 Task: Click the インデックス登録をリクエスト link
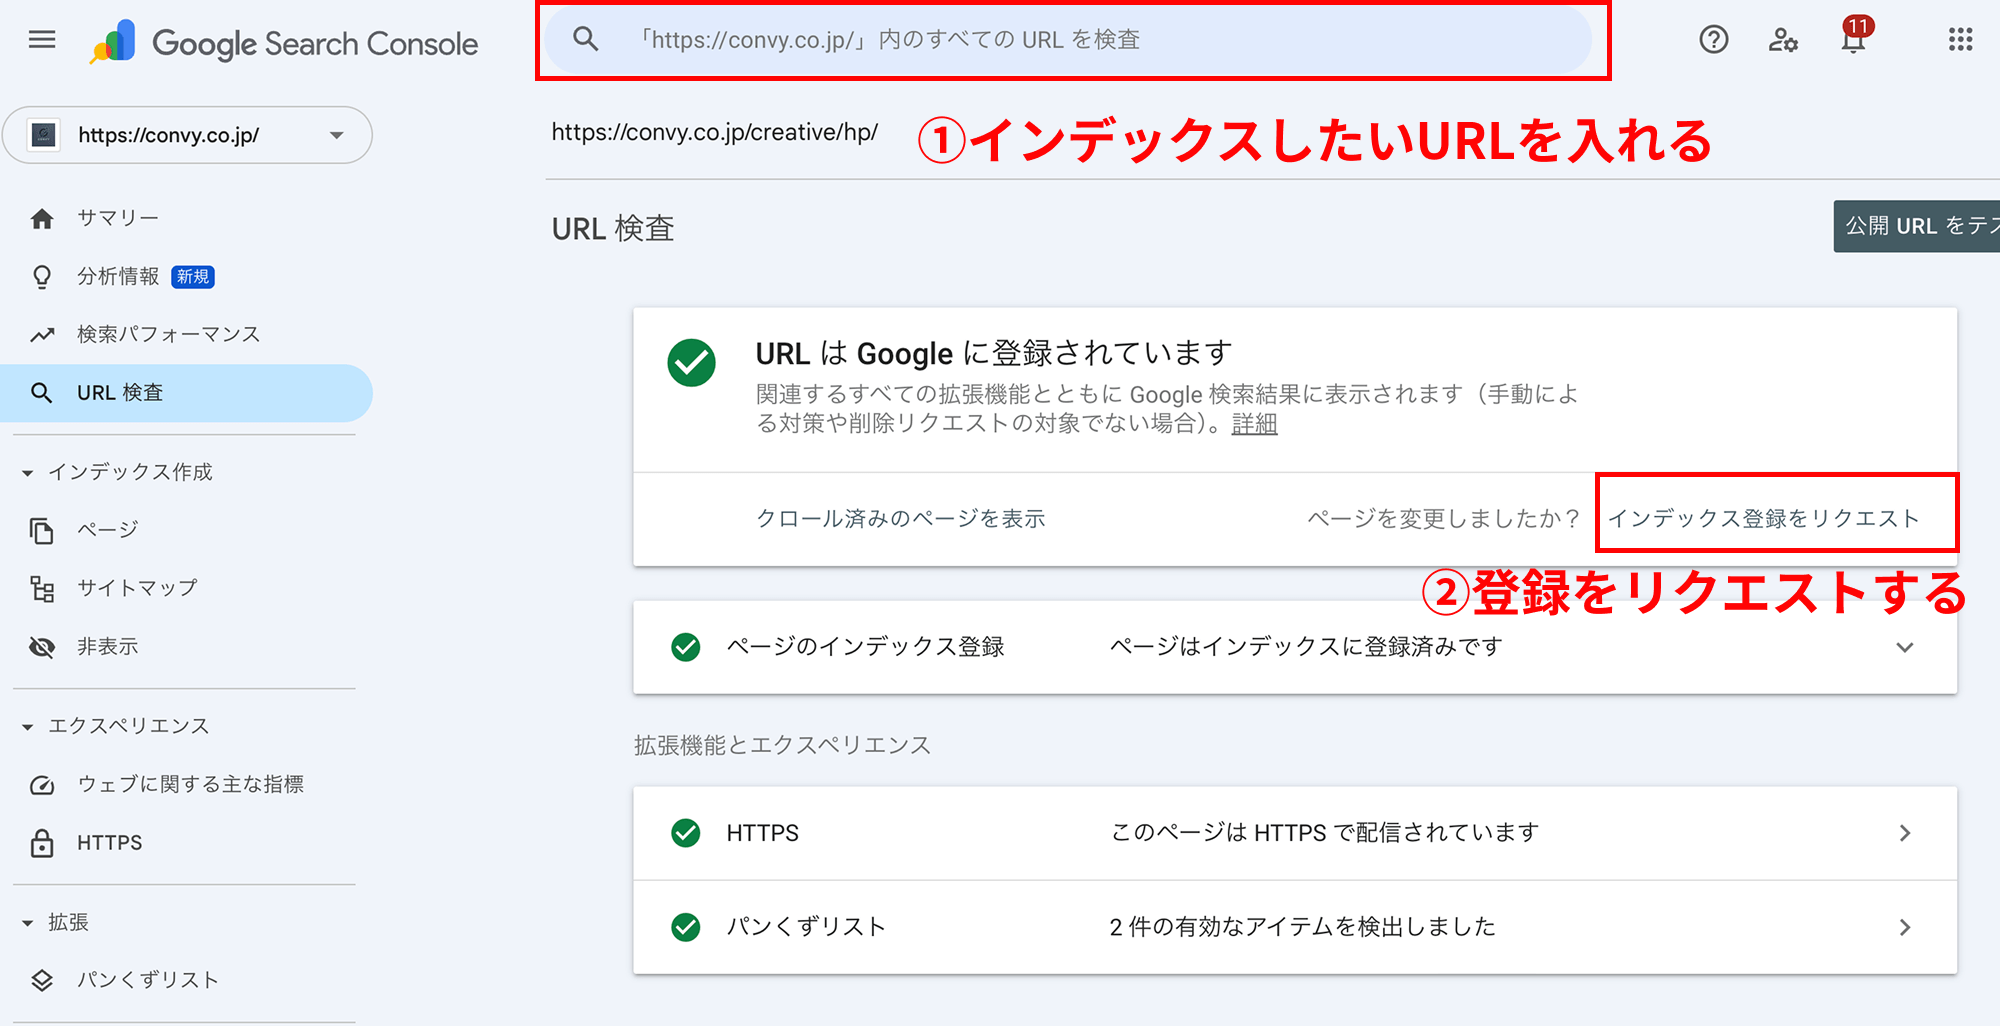(1777, 517)
